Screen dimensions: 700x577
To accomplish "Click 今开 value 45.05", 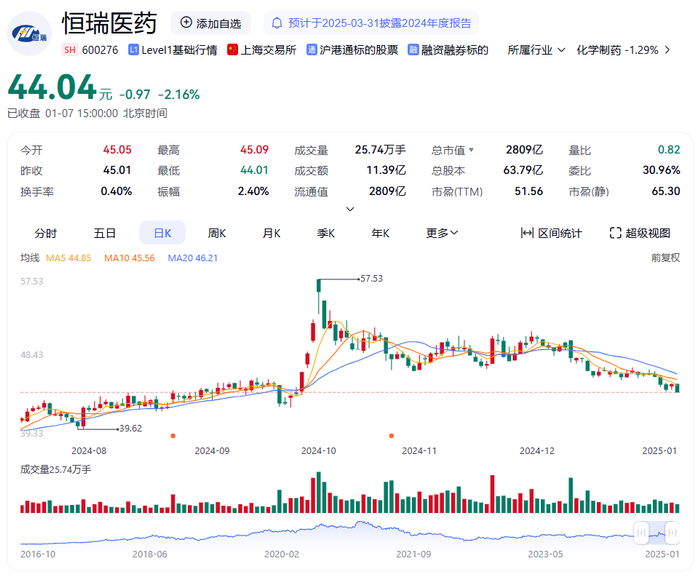I will (x=117, y=150).
